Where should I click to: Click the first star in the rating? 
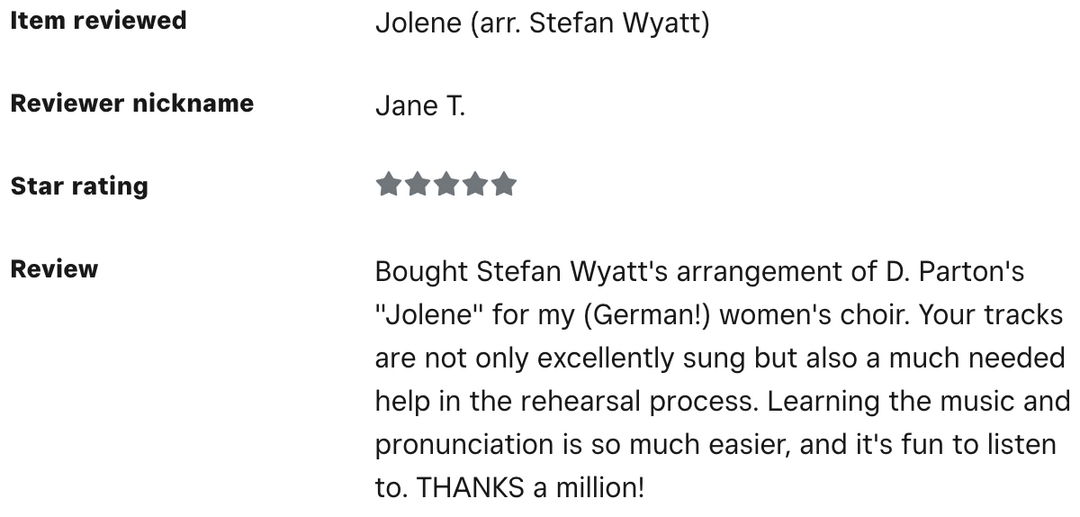tap(388, 185)
